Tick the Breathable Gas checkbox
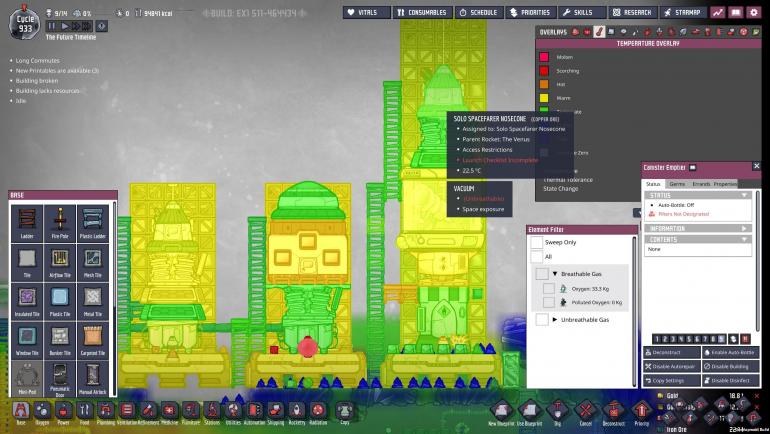Screen dimensions: 770x434 pyautogui.click(x=542, y=274)
